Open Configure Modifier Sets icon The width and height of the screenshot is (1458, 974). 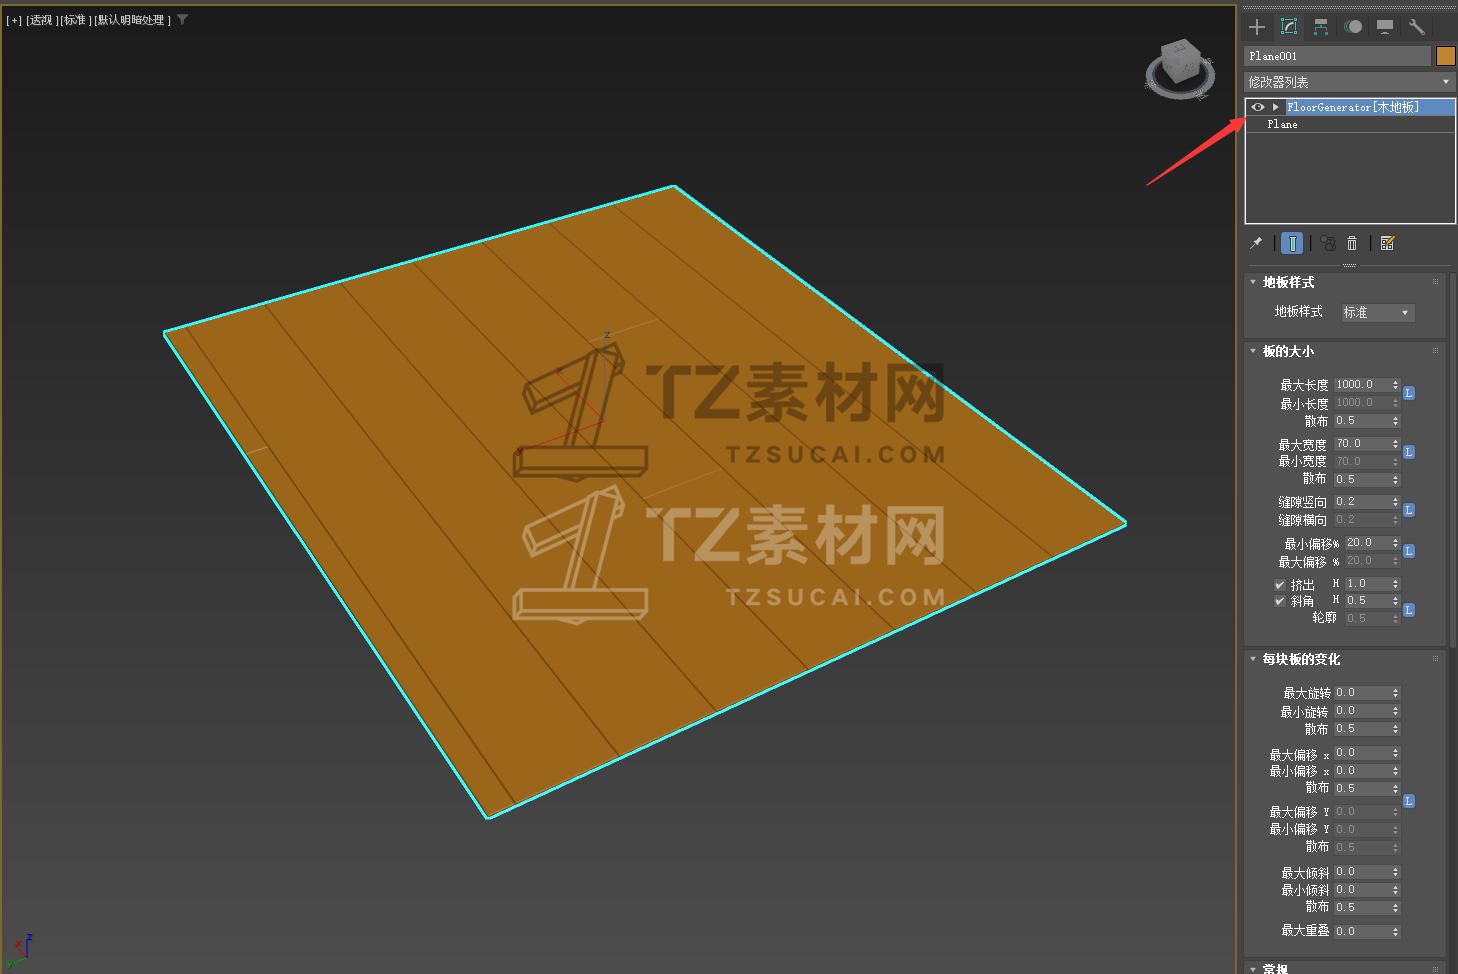pos(1387,243)
